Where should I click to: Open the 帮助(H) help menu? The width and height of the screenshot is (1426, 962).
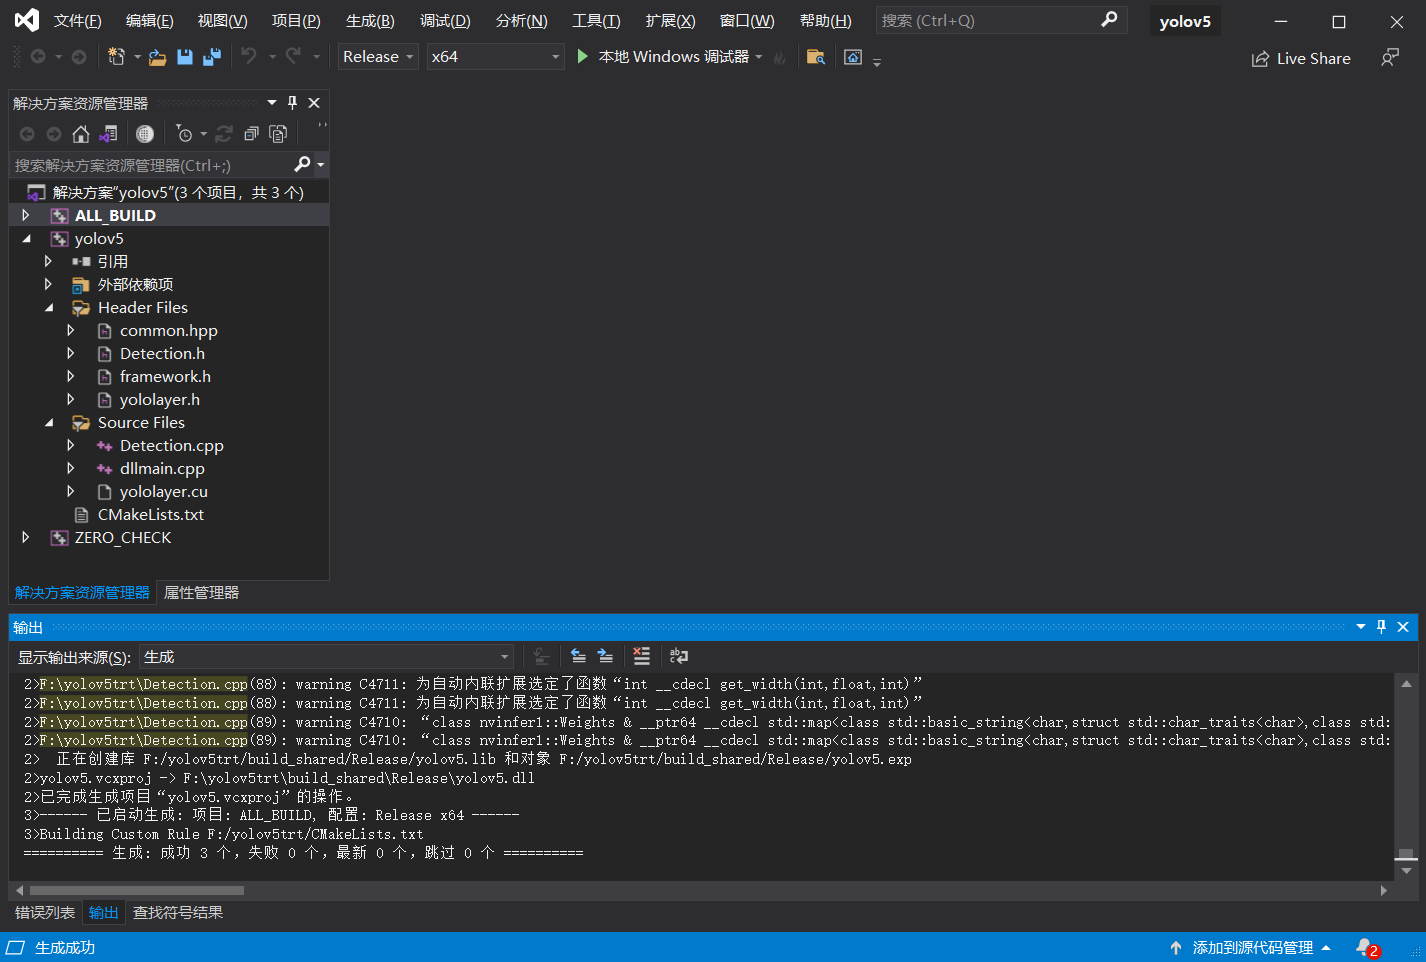(826, 21)
